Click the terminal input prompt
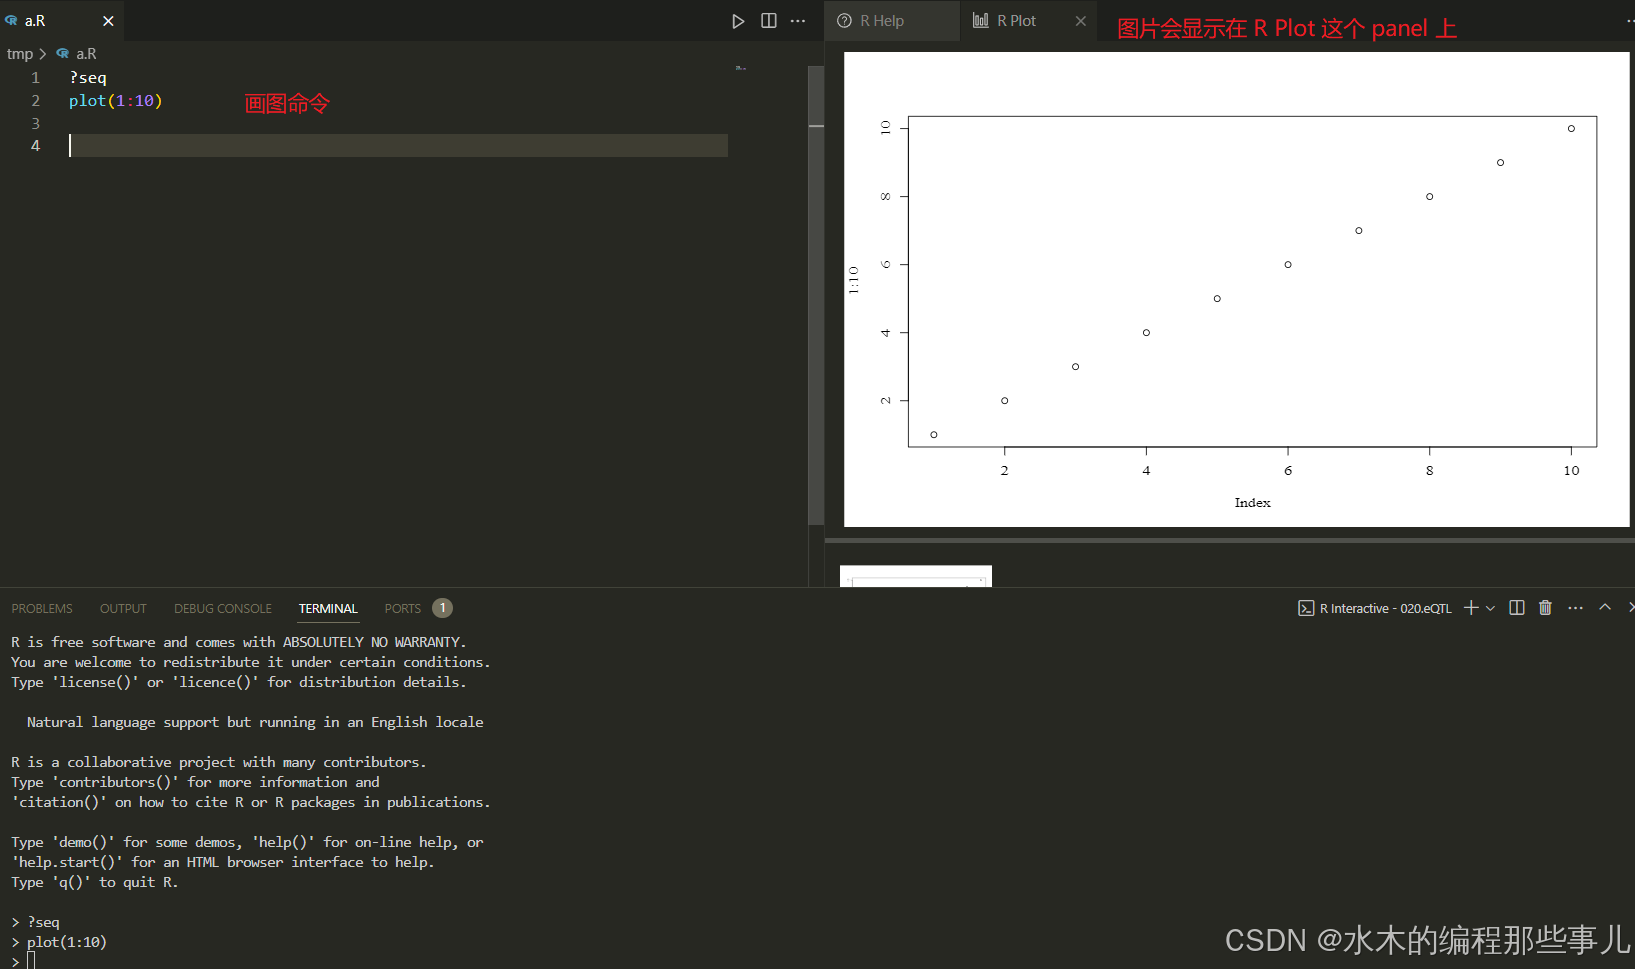This screenshot has width=1635, height=969. 31,961
